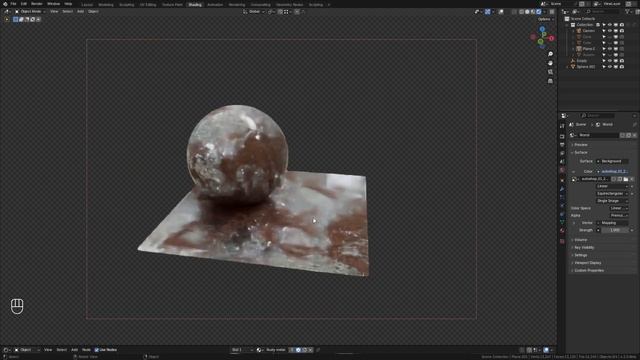The image size is (640, 360).
Task: Open the File menu
Action: pos(13,4)
